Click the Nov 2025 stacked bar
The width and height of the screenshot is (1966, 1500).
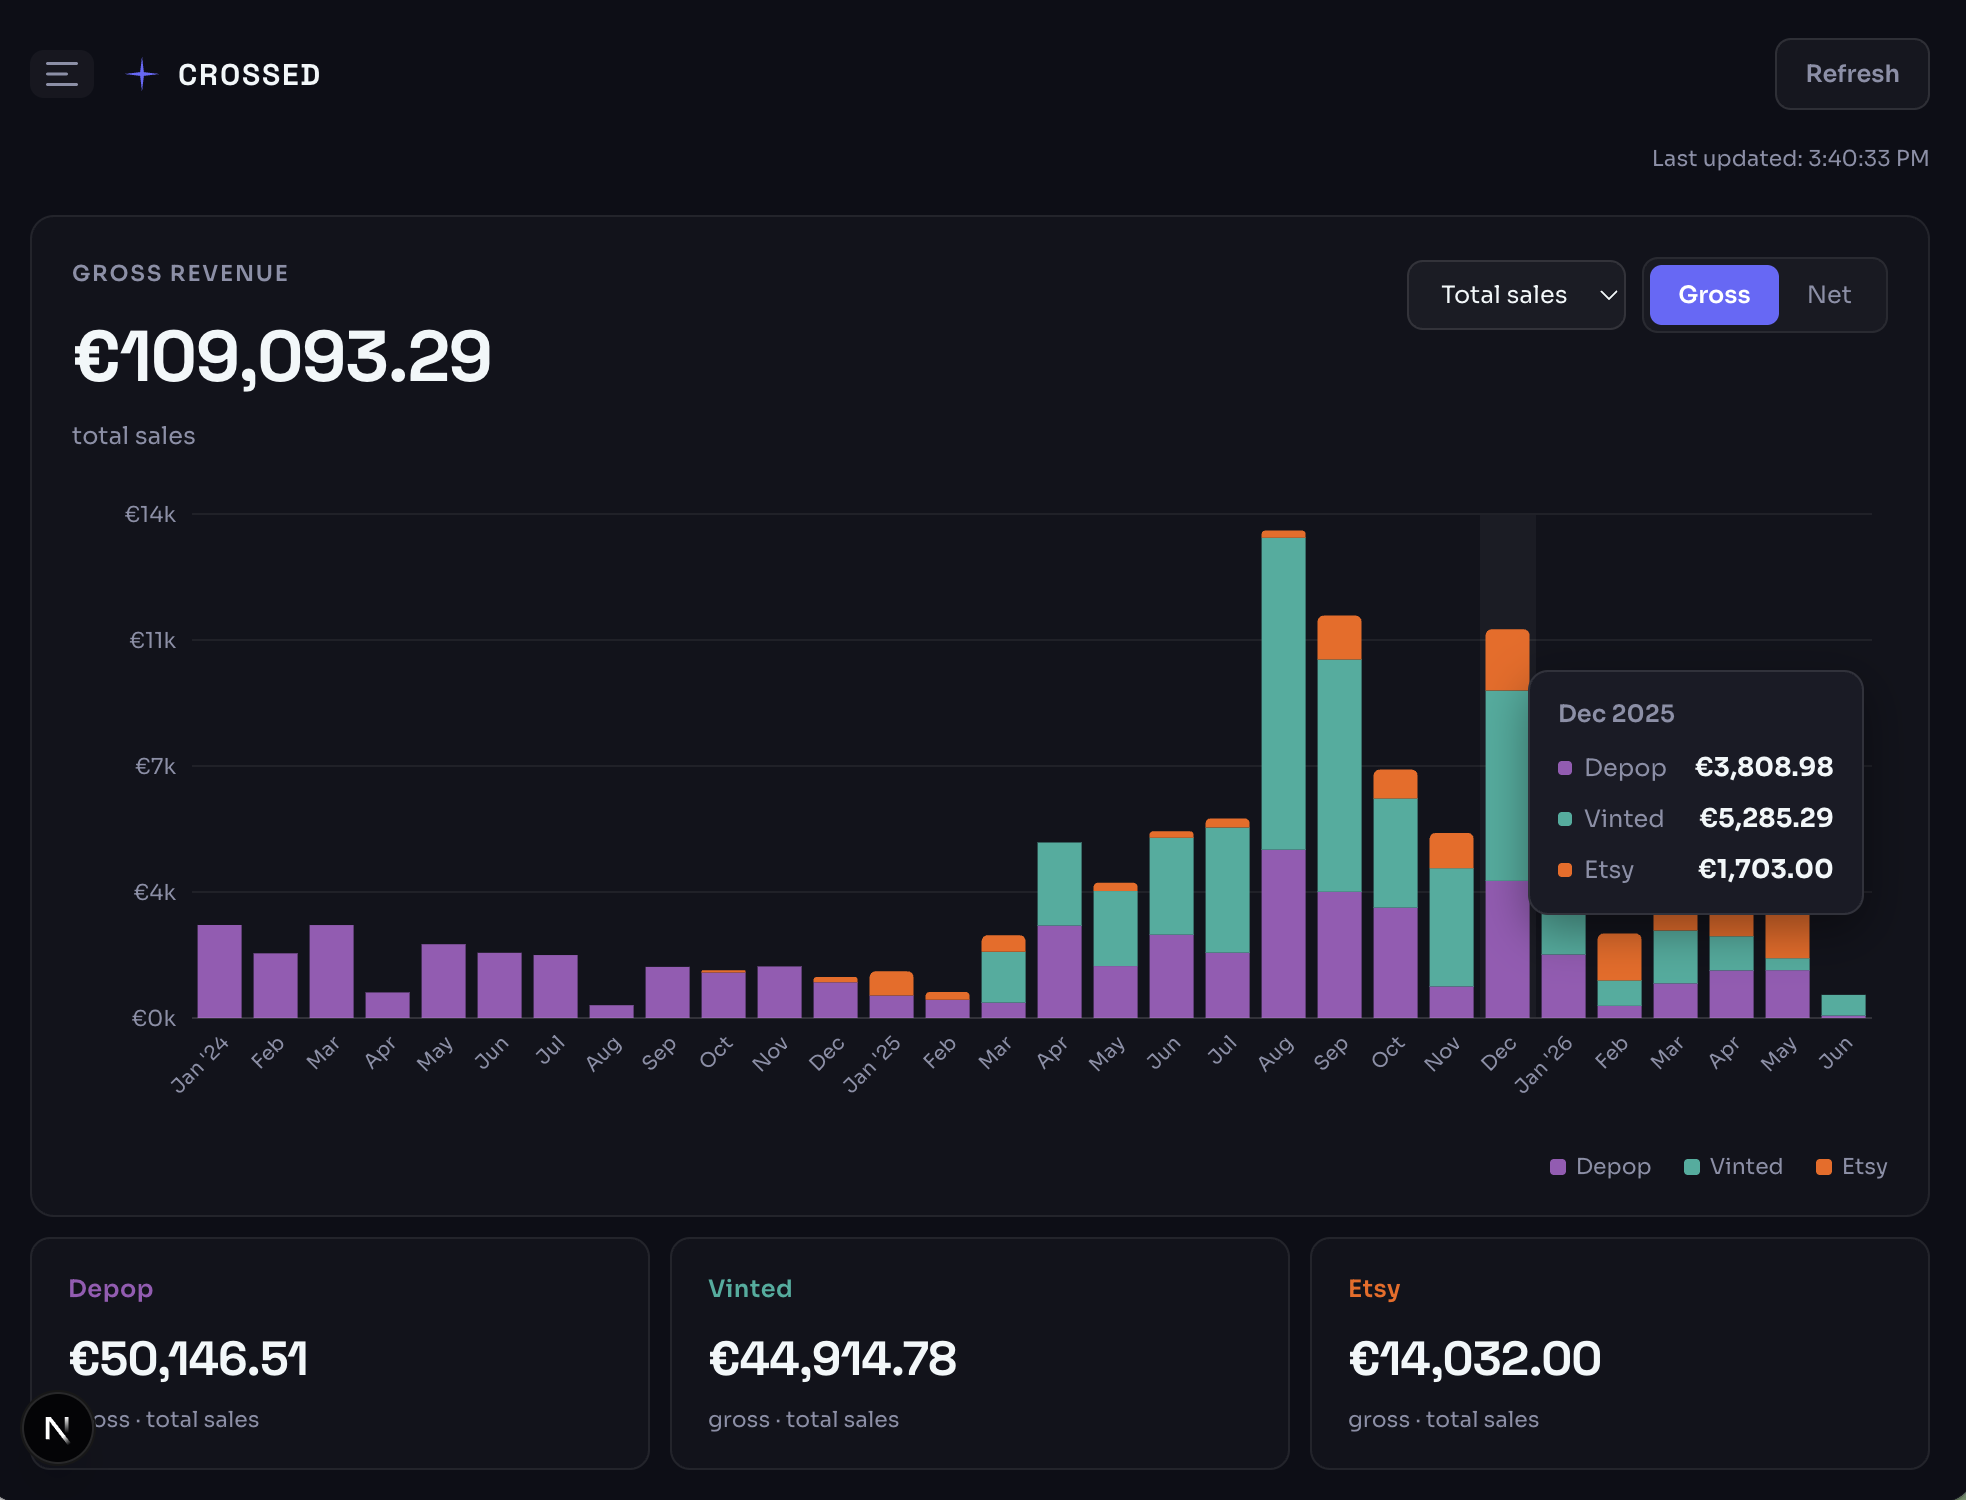(1451, 926)
